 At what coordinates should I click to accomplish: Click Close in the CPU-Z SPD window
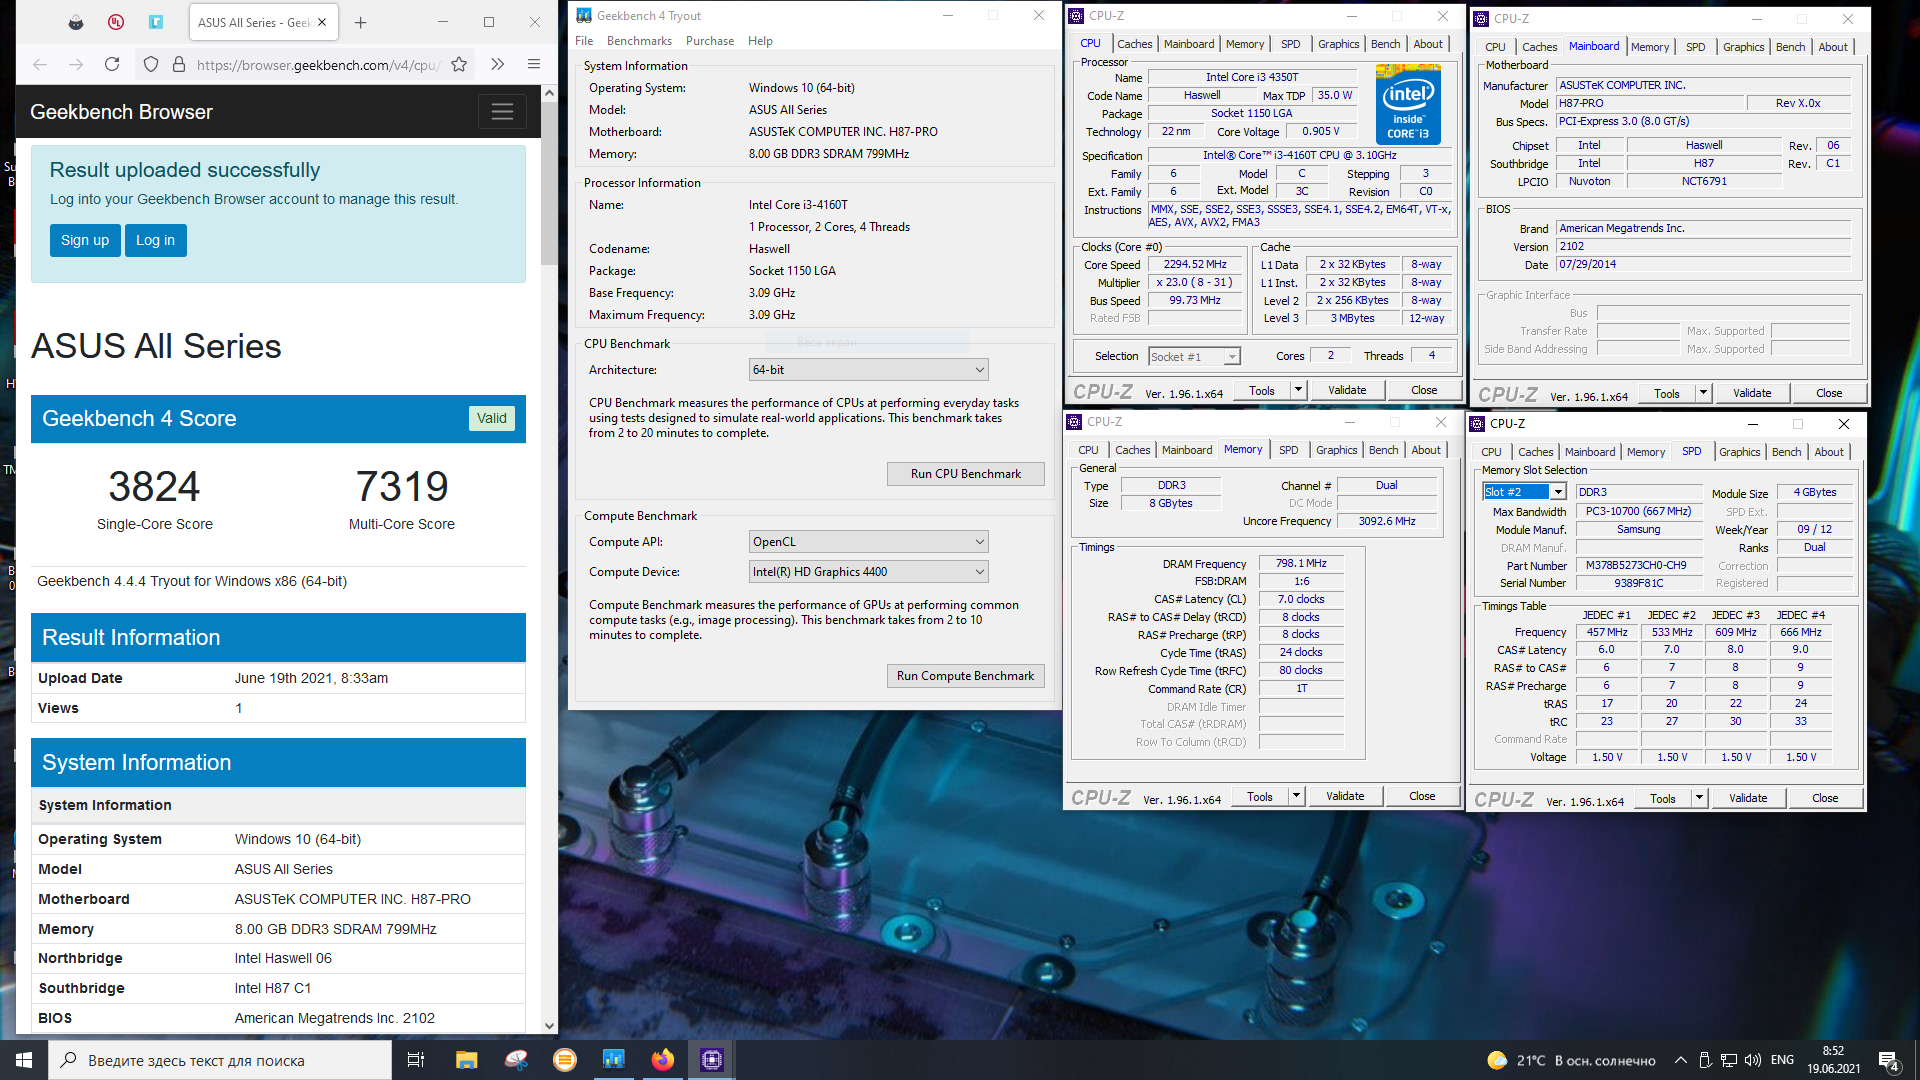(1825, 799)
